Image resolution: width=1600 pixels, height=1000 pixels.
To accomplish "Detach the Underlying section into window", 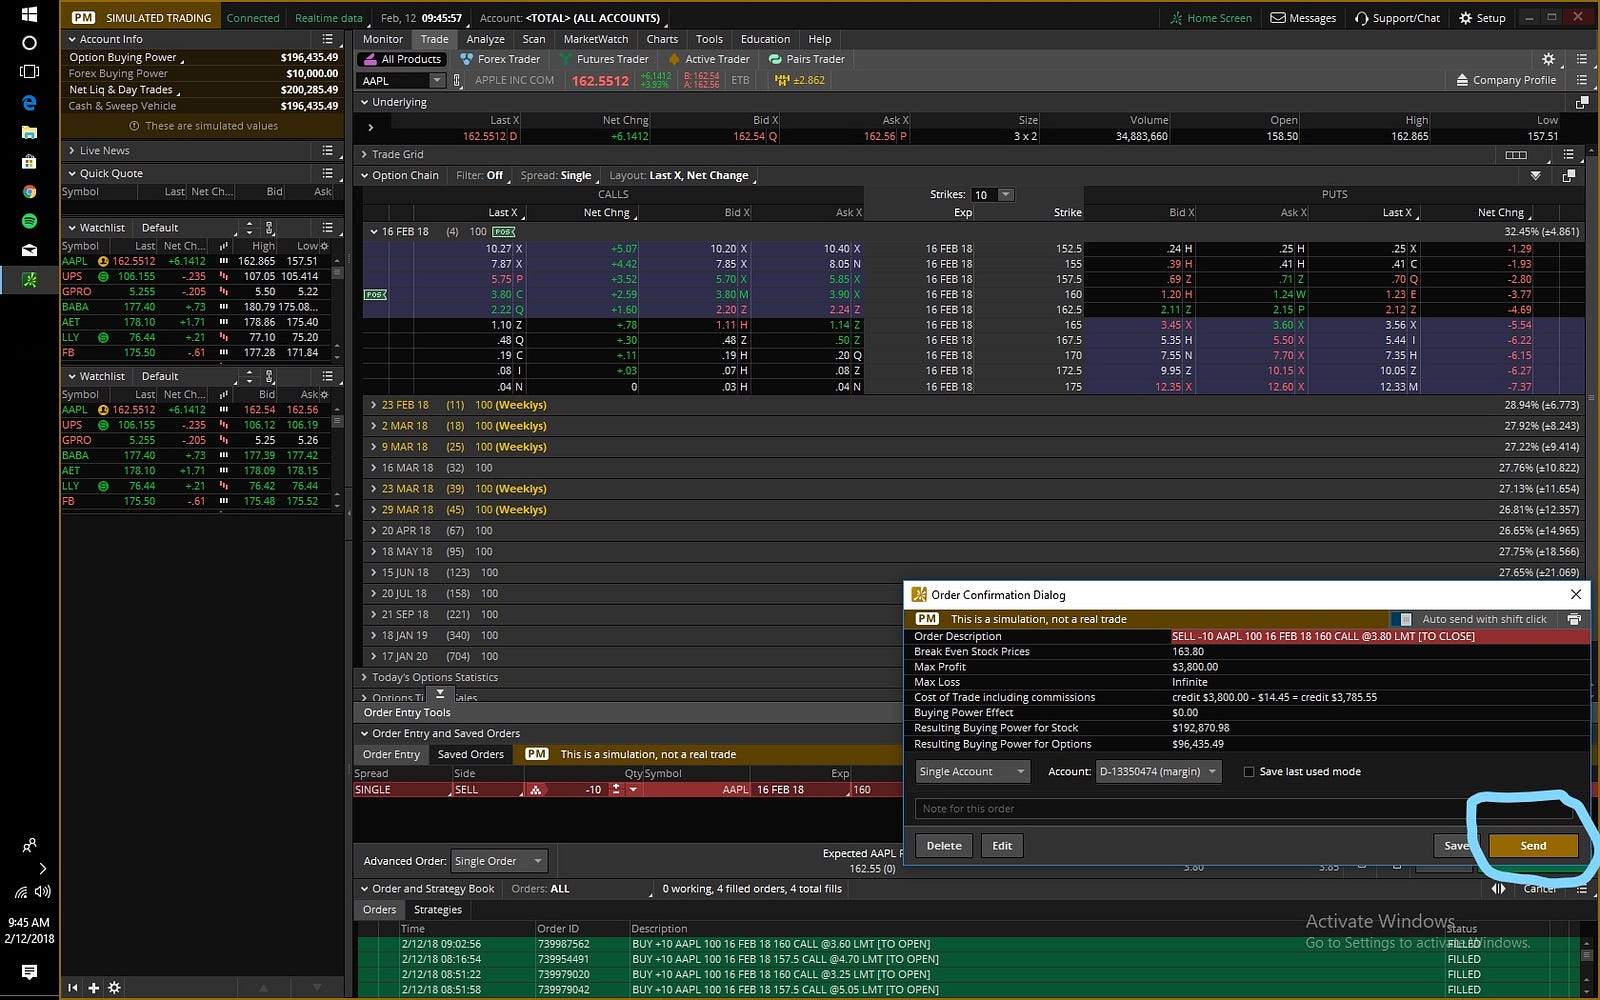I will [1581, 102].
